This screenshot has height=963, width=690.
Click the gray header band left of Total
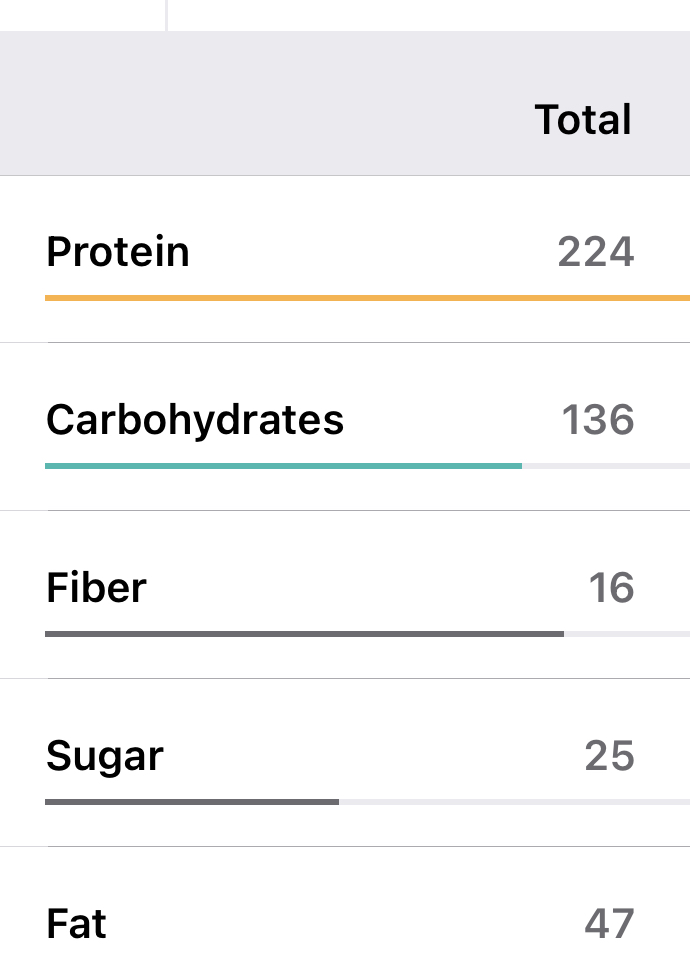point(260,110)
